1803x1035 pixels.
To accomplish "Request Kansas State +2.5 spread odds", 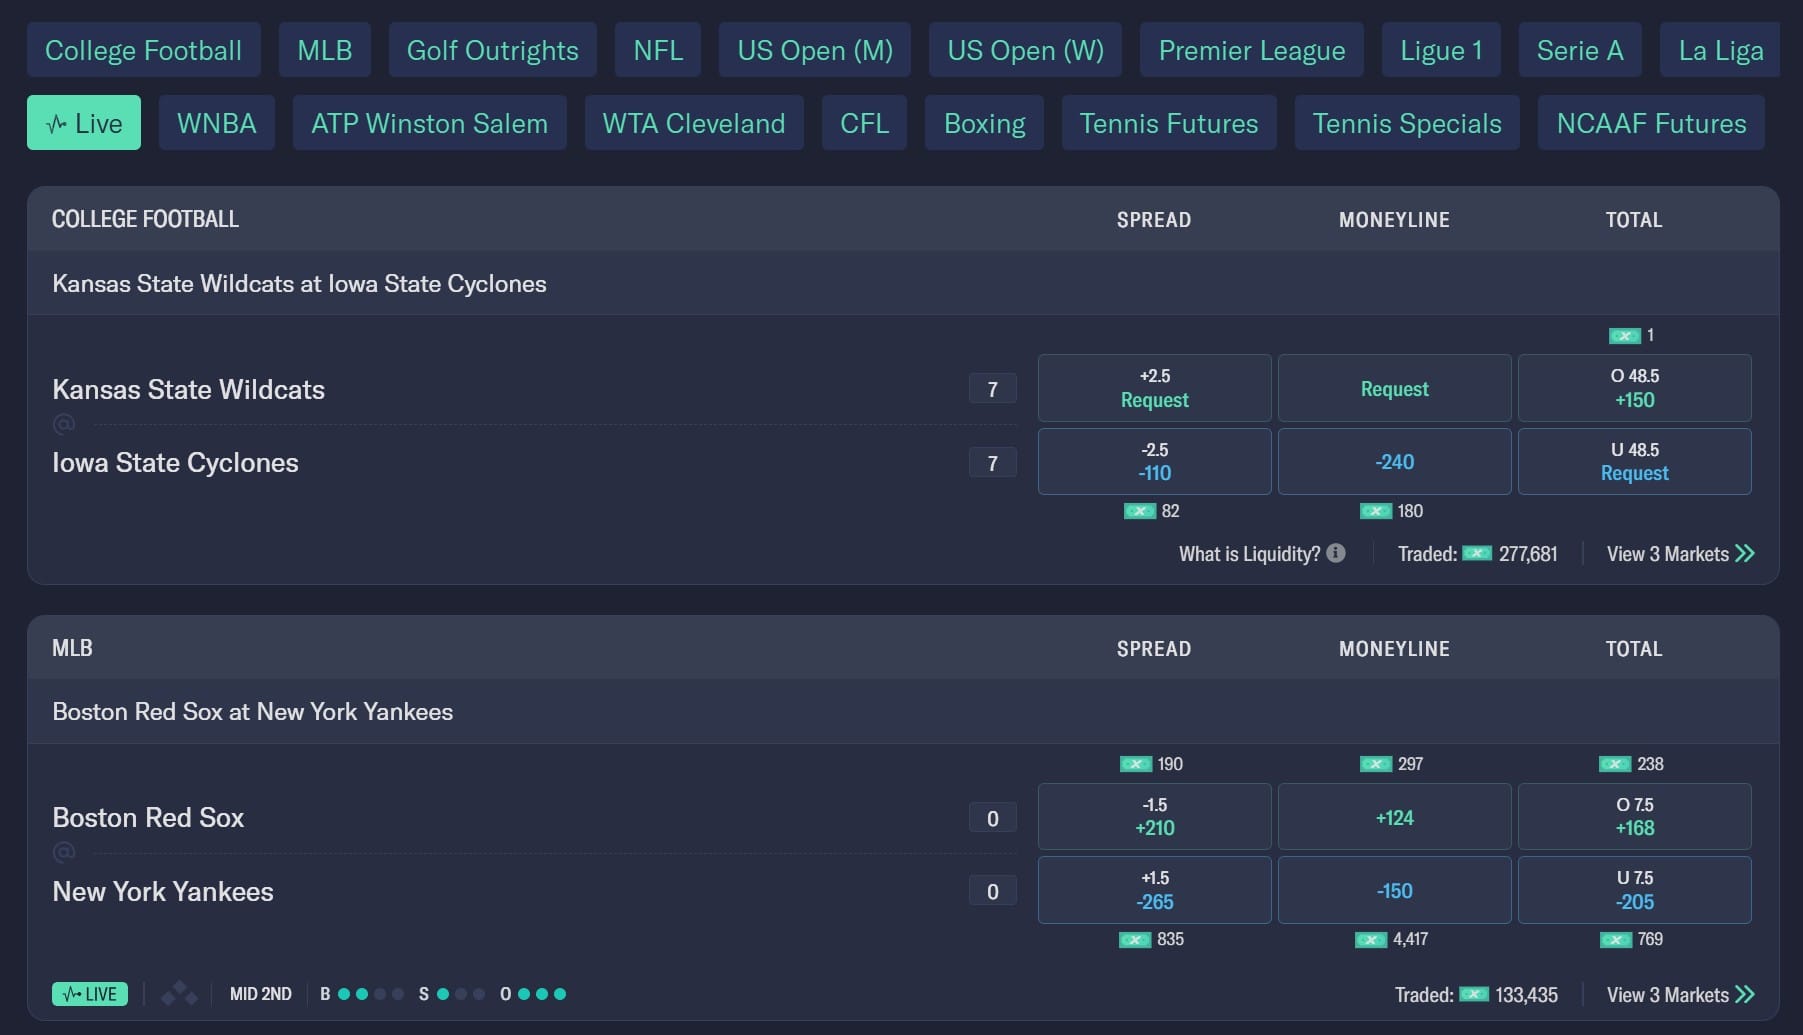I will click(1155, 388).
